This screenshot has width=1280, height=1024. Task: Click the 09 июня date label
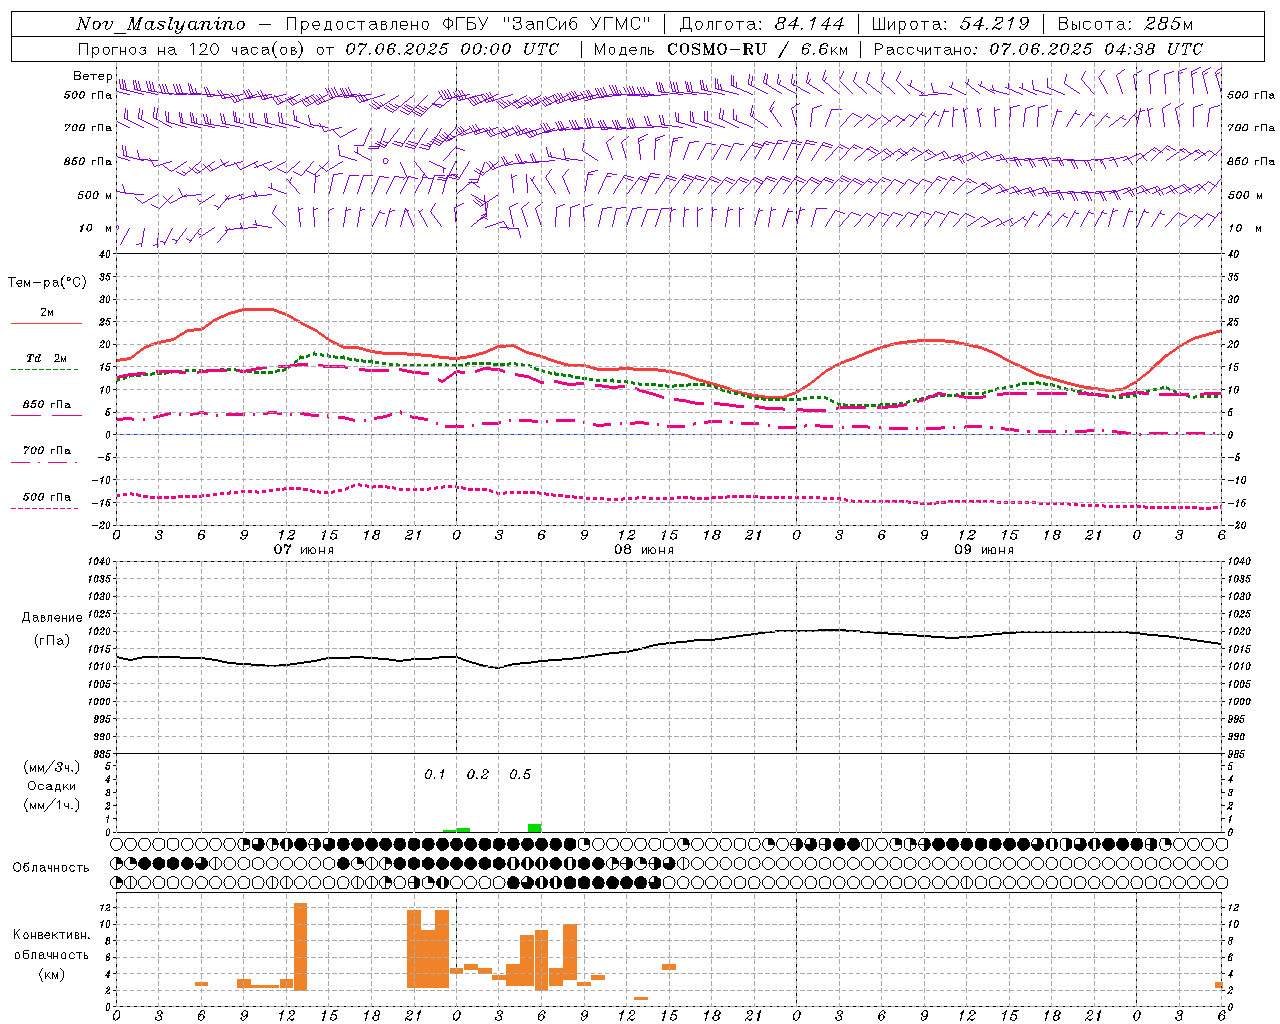point(984,550)
